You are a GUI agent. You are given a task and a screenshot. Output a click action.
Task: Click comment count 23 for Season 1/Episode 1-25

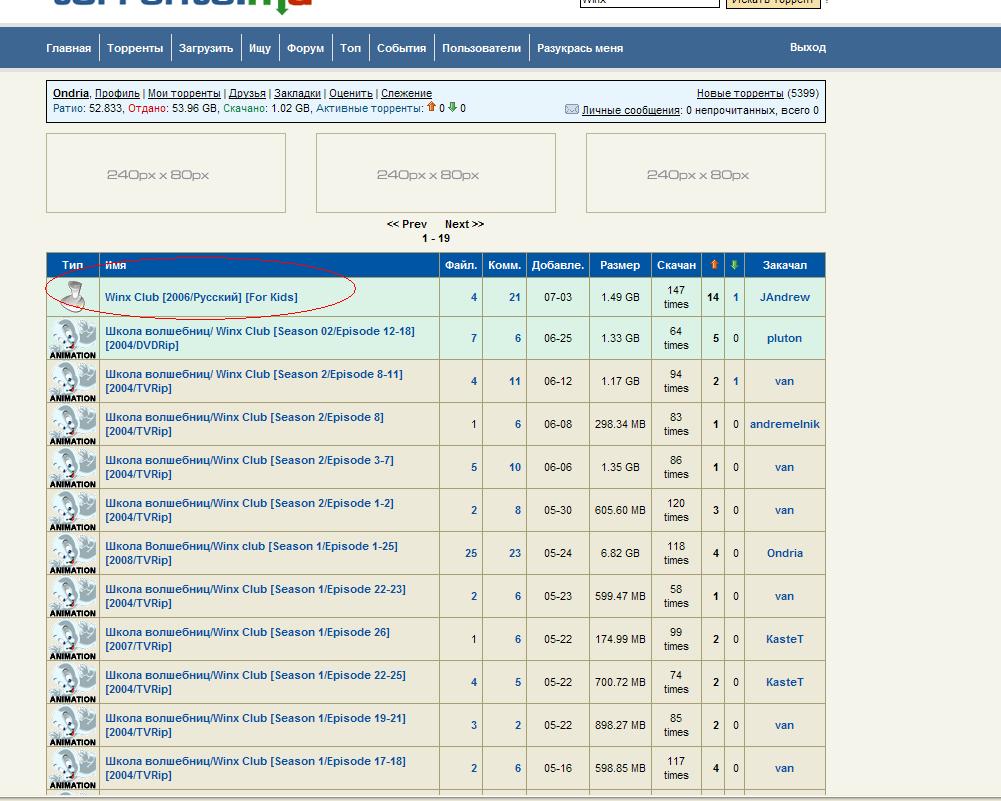[515, 553]
